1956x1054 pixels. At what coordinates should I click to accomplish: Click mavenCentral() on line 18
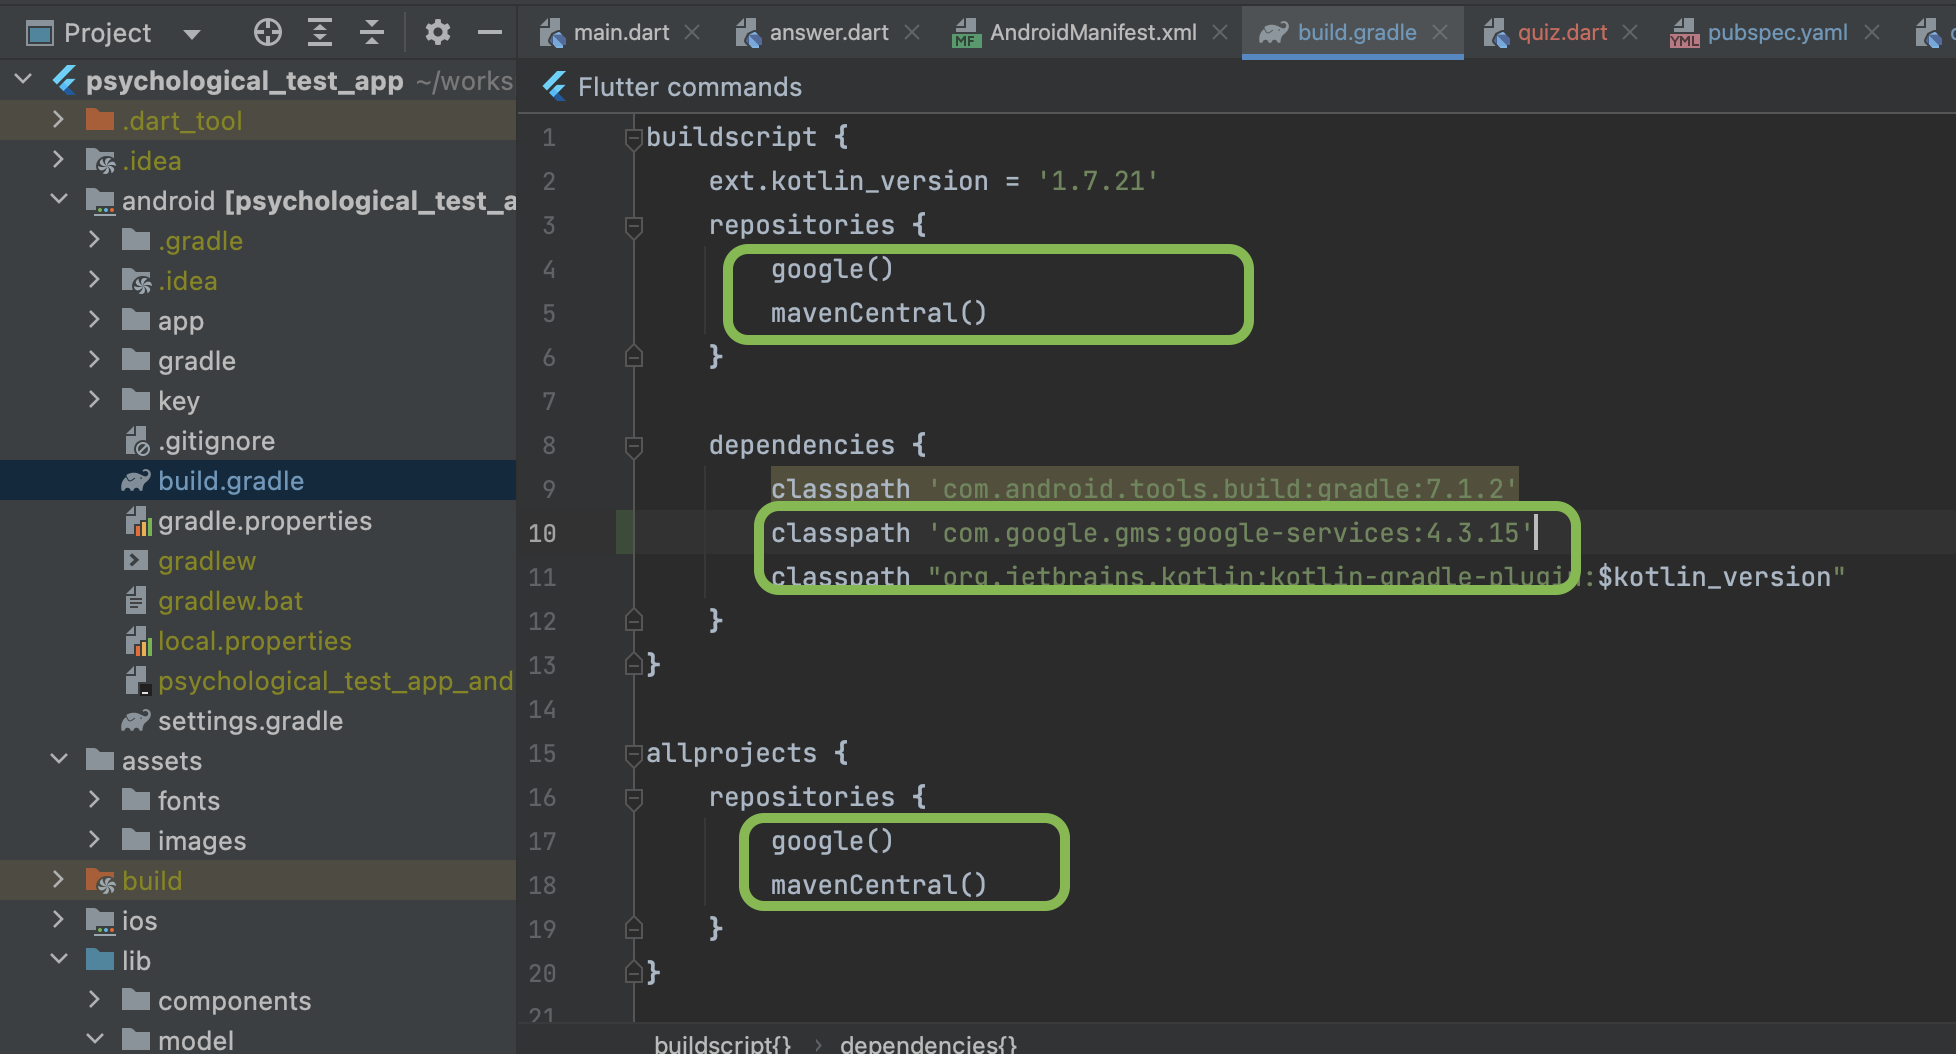[x=878, y=885]
